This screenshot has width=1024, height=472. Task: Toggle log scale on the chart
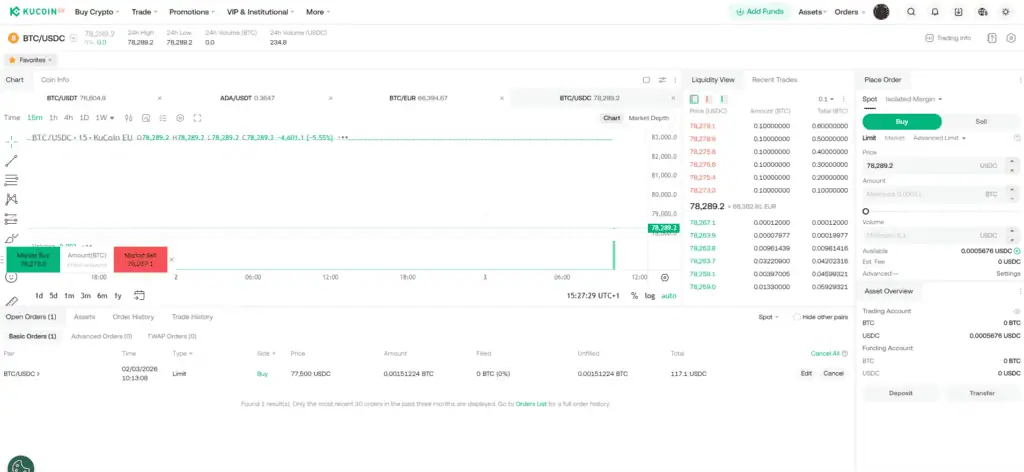tap(650, 296)
